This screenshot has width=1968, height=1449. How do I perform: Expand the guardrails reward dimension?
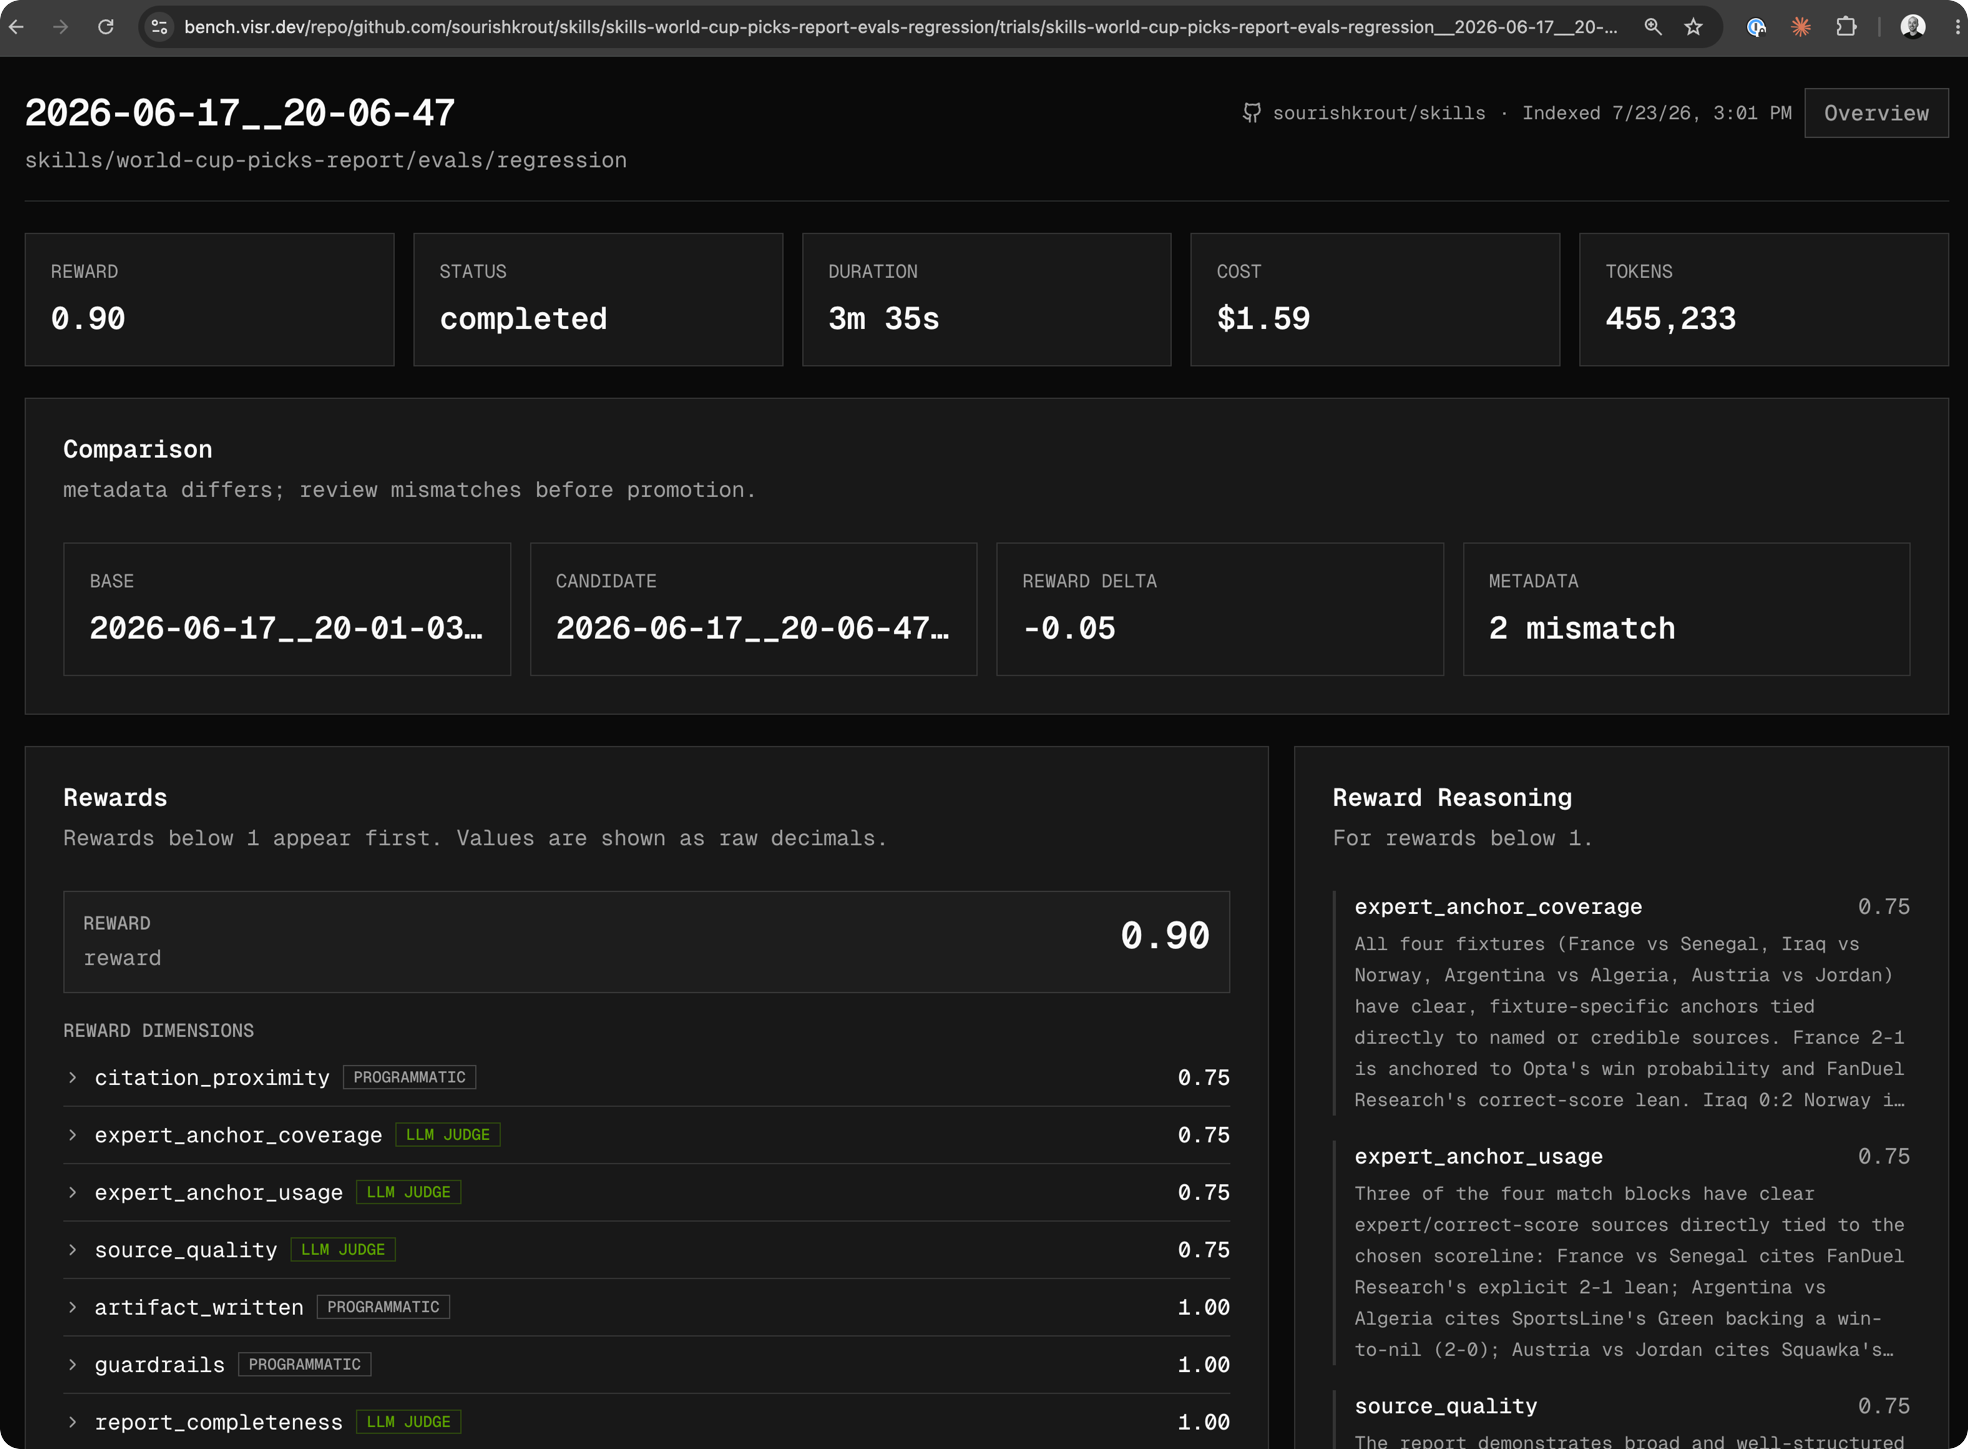click(x=646, y=1365)
